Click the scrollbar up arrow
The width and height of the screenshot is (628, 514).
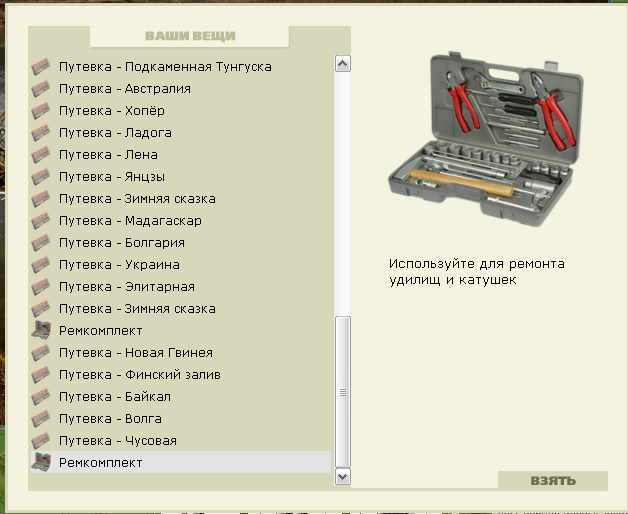tap(342, 64)
